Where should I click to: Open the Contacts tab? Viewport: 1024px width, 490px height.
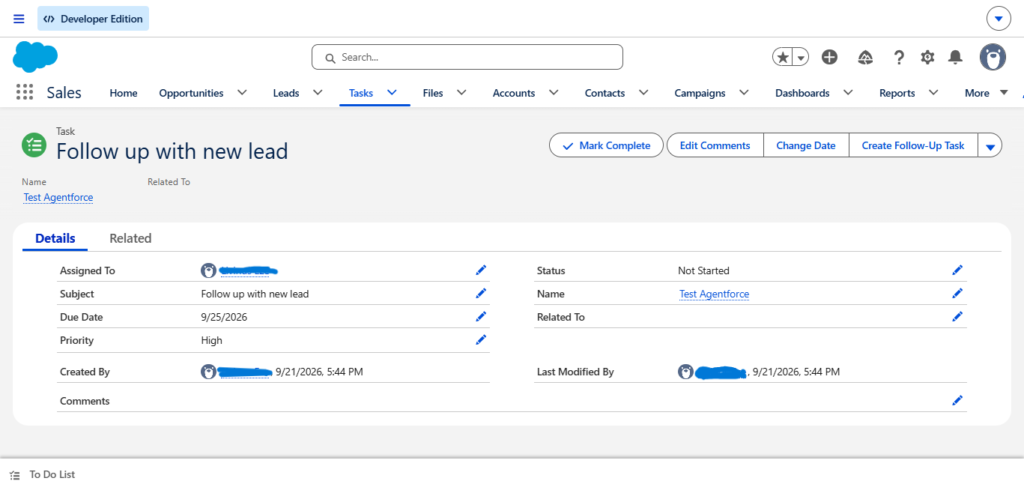[x=605, y=93]
